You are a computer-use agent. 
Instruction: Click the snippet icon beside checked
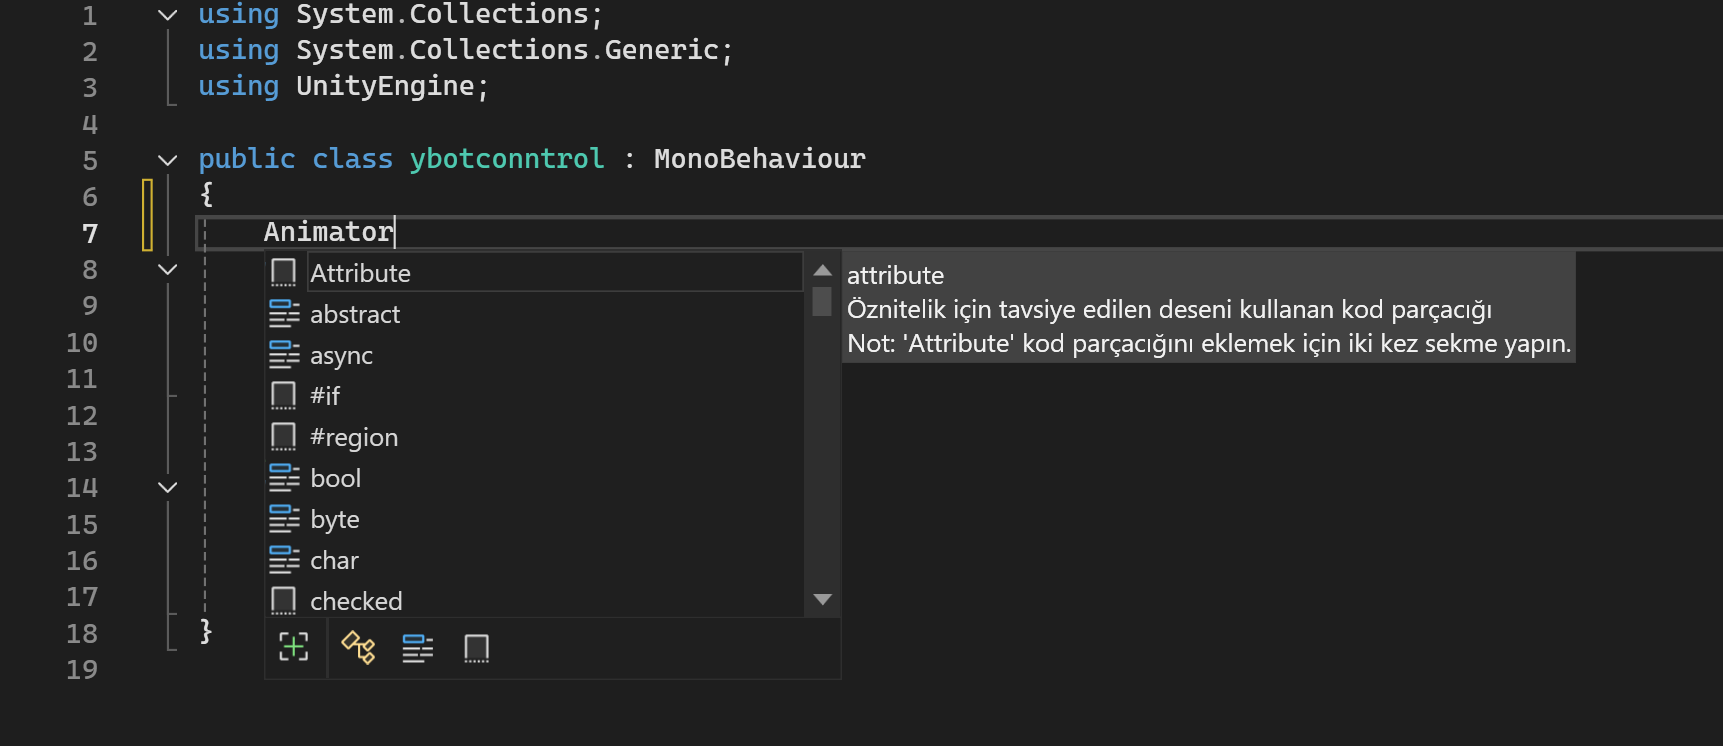coord(284,601)
